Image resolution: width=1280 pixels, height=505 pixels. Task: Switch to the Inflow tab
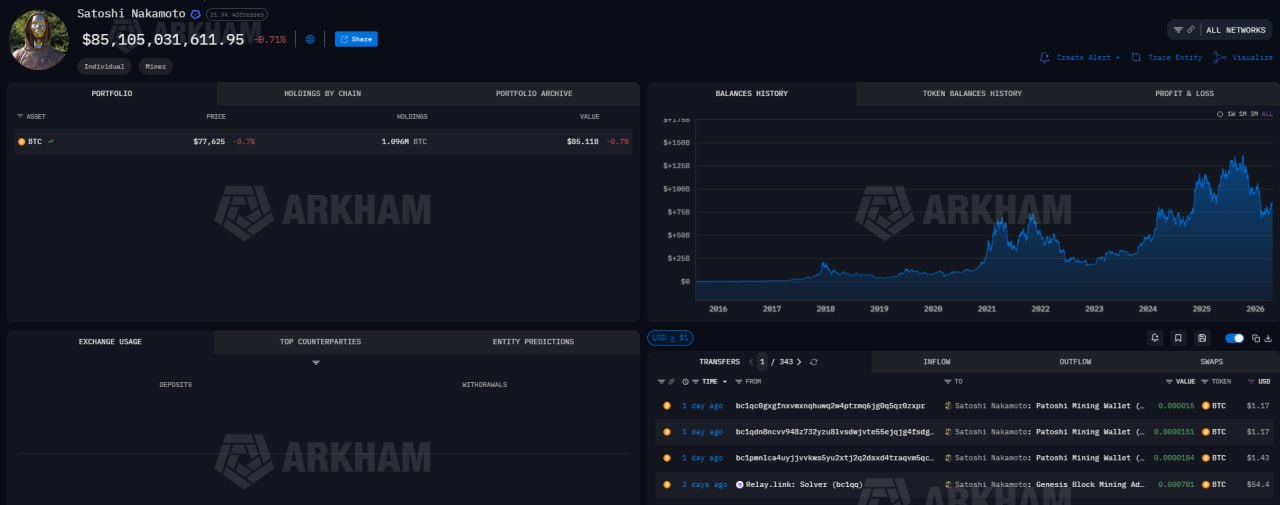[936, 361]
